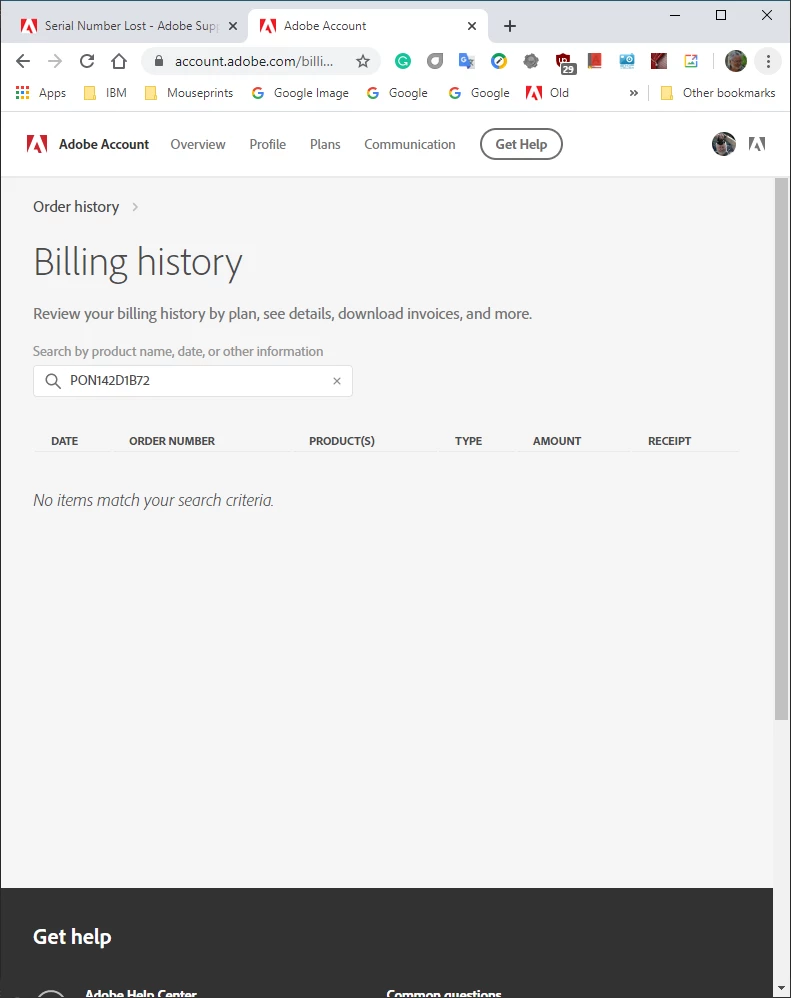The image size is (791, 998).
Task: Open the Google Translate extension
Action: click(x=466, y=61)
